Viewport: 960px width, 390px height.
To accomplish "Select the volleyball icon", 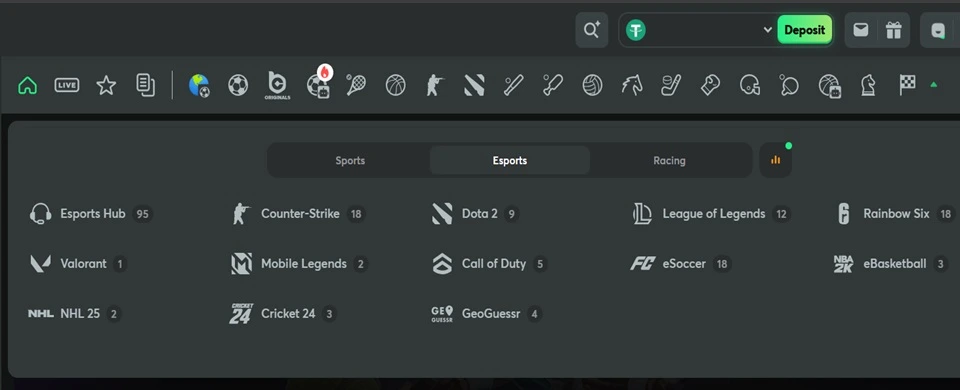I will point(592,85).
